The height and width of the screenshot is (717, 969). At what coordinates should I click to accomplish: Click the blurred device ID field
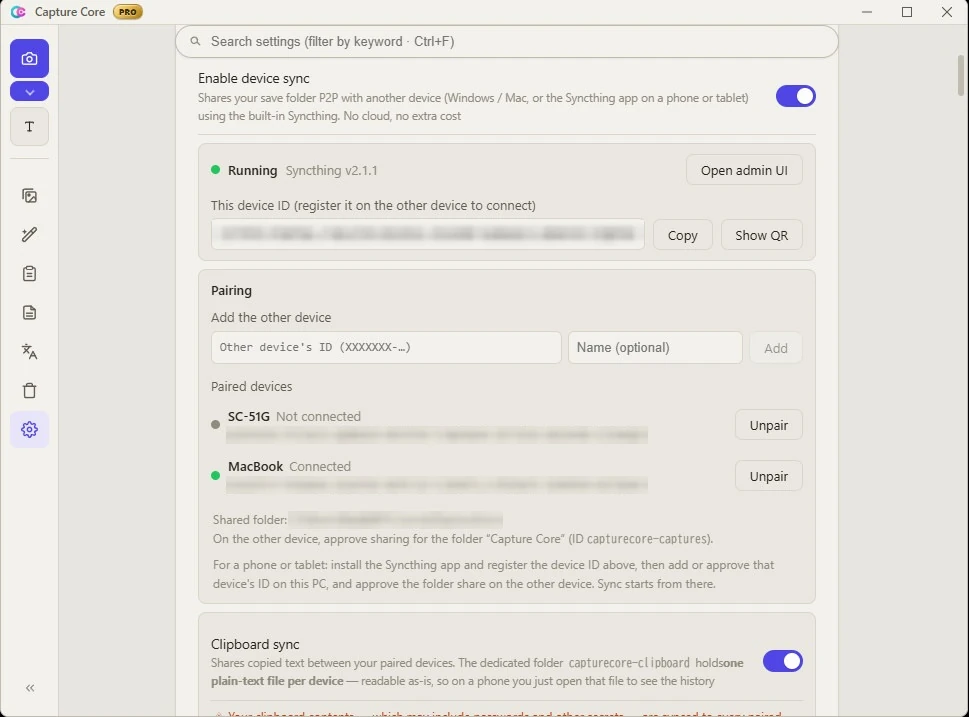click(428, 234)
